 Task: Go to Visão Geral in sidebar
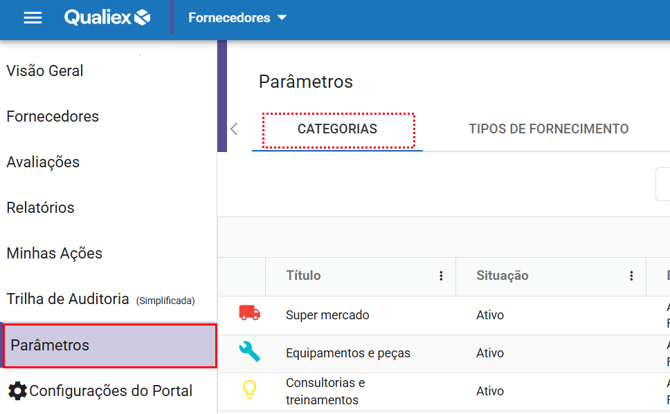(45, 71)
